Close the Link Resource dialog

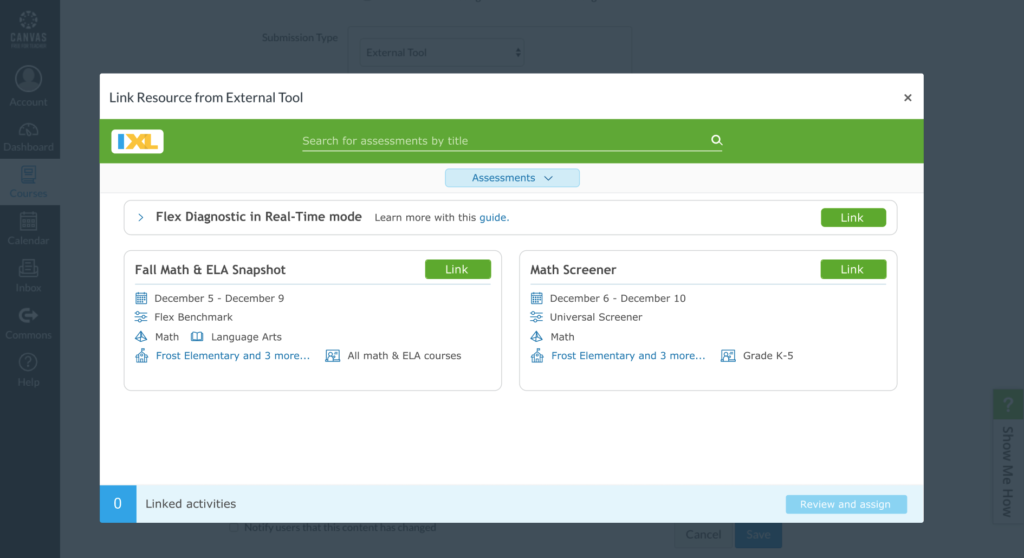907,97
